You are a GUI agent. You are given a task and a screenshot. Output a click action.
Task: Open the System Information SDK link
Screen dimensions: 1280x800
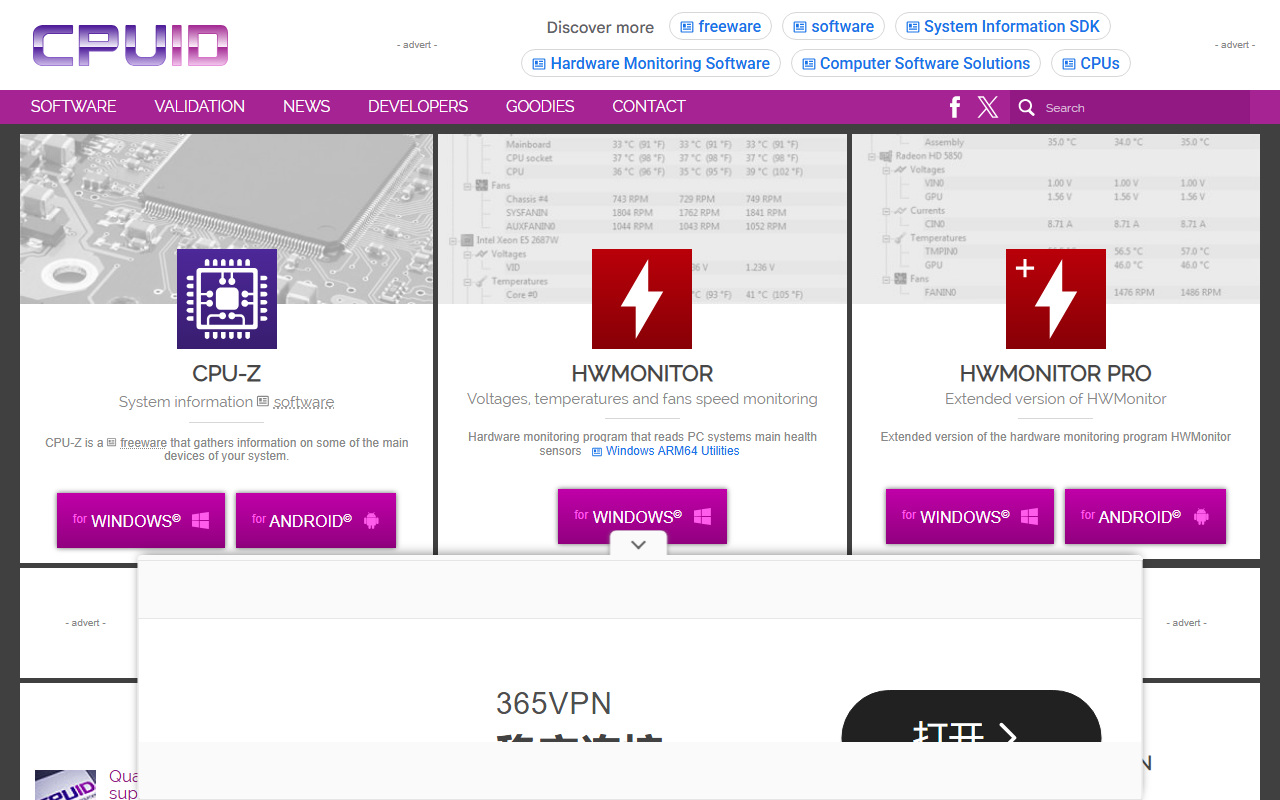pos(1003,27)
